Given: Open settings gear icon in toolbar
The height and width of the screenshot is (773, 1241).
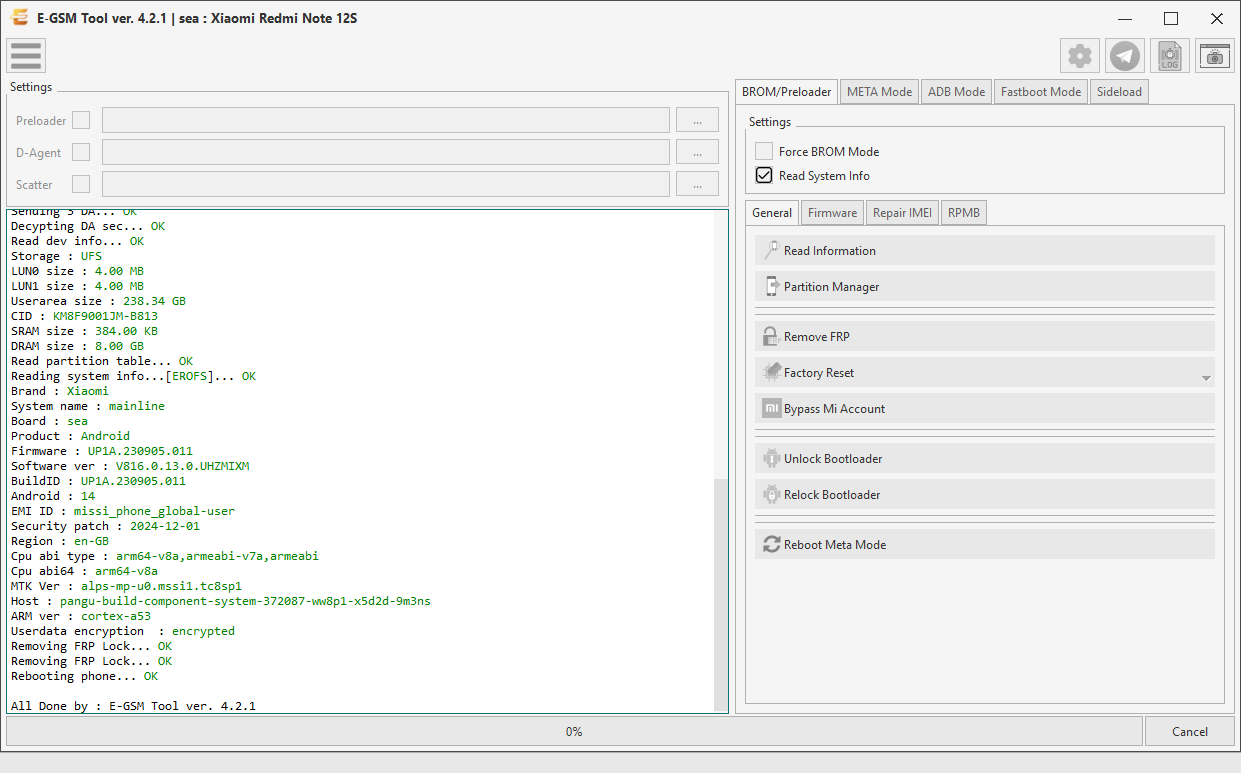Looking at the screenshot, I should pyautogui.click(x=1080, y=56).
